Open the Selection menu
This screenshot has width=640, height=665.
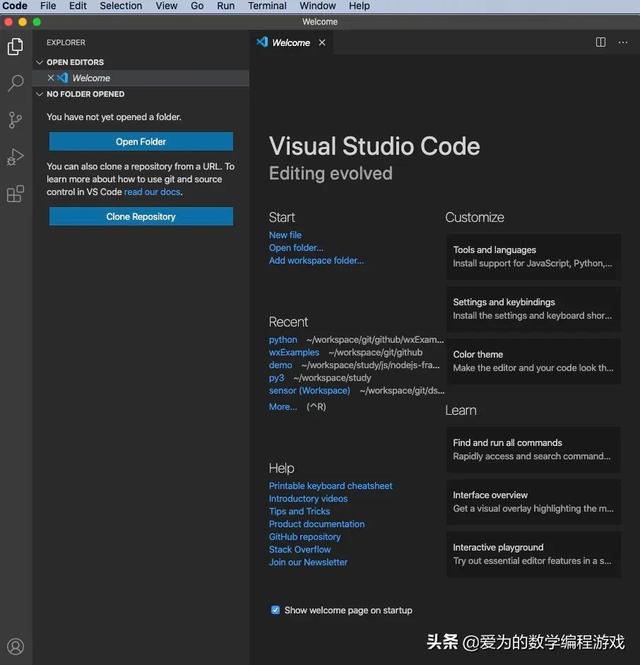[x=121, y=6]
